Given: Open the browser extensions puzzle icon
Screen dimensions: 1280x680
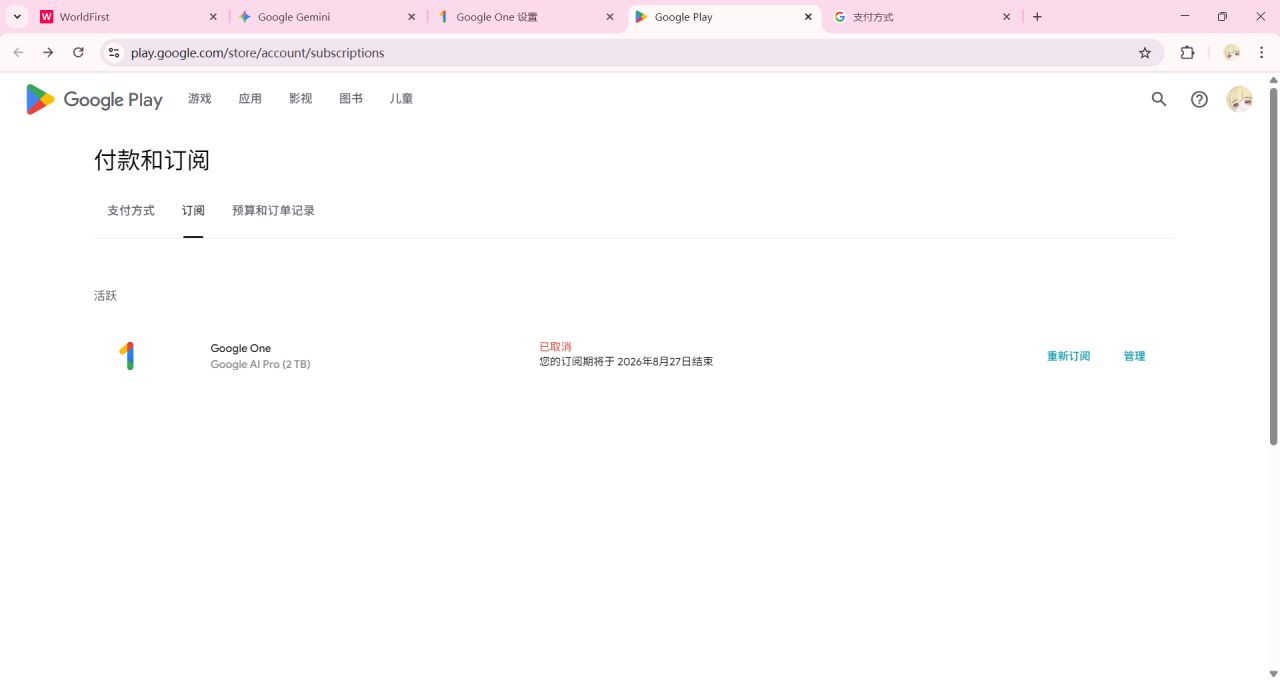Looking at the screenshot, I should (1188, 53).
